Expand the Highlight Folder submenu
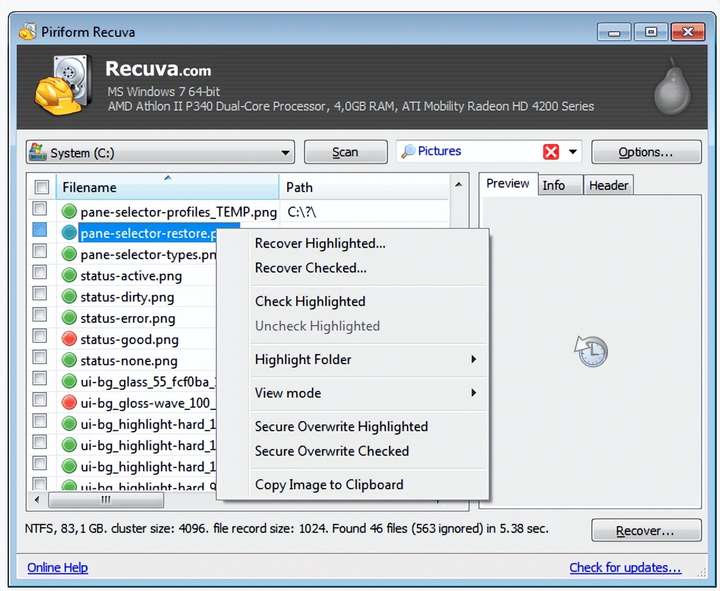Screen dimensions: 720x591 coord(369,360)
